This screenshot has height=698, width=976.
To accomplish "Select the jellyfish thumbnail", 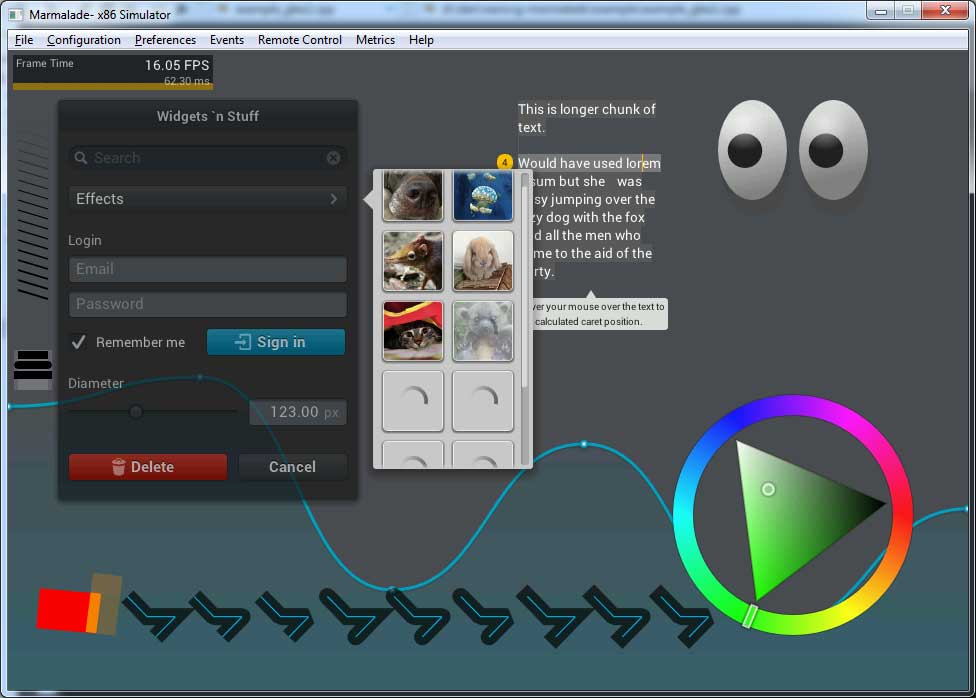I will (x=483, y=196).
